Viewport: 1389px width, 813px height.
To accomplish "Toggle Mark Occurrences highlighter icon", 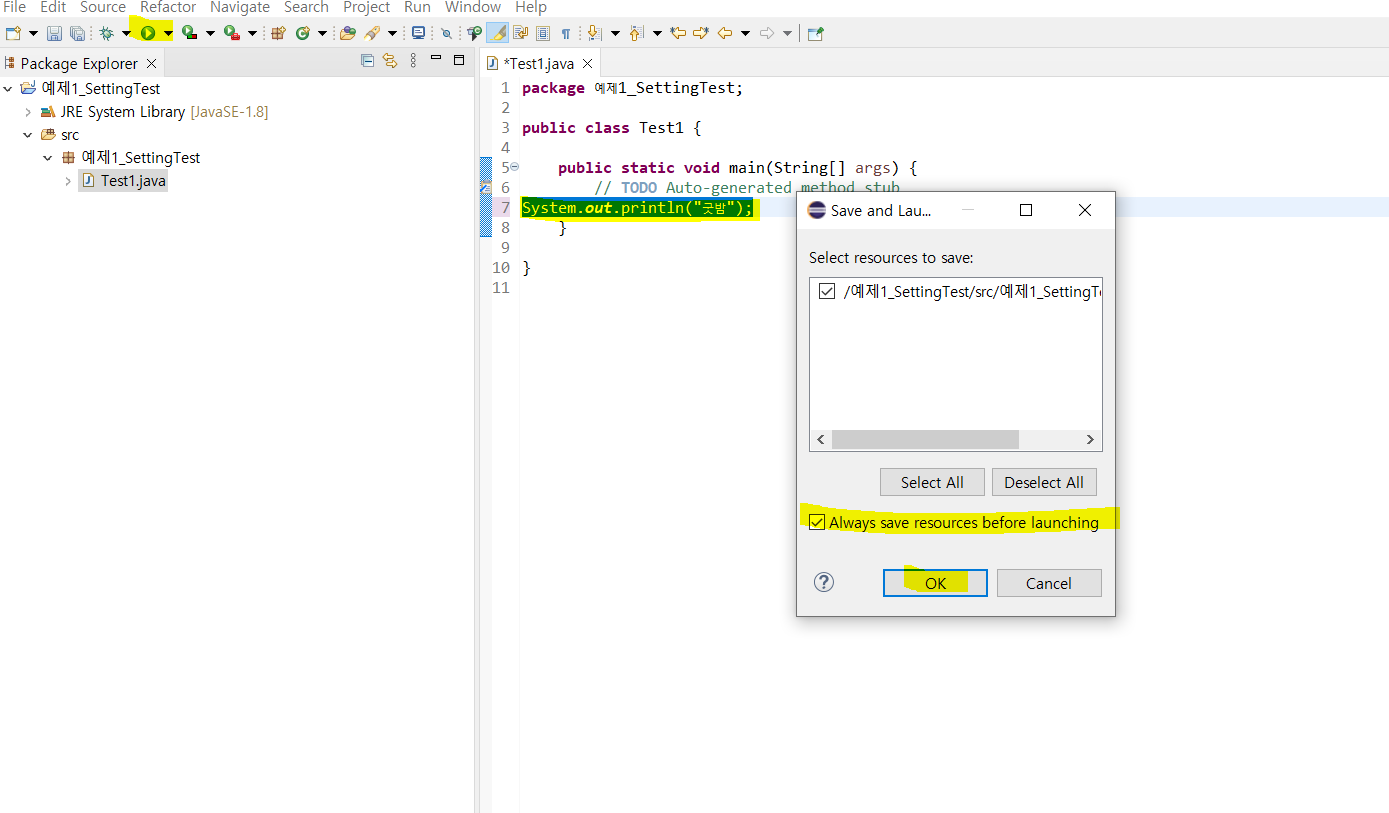I will 498,33.
